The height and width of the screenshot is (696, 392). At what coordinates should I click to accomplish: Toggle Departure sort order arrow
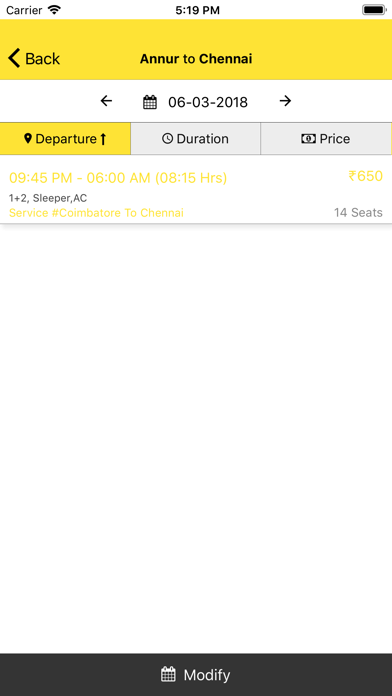coord(103,139)
